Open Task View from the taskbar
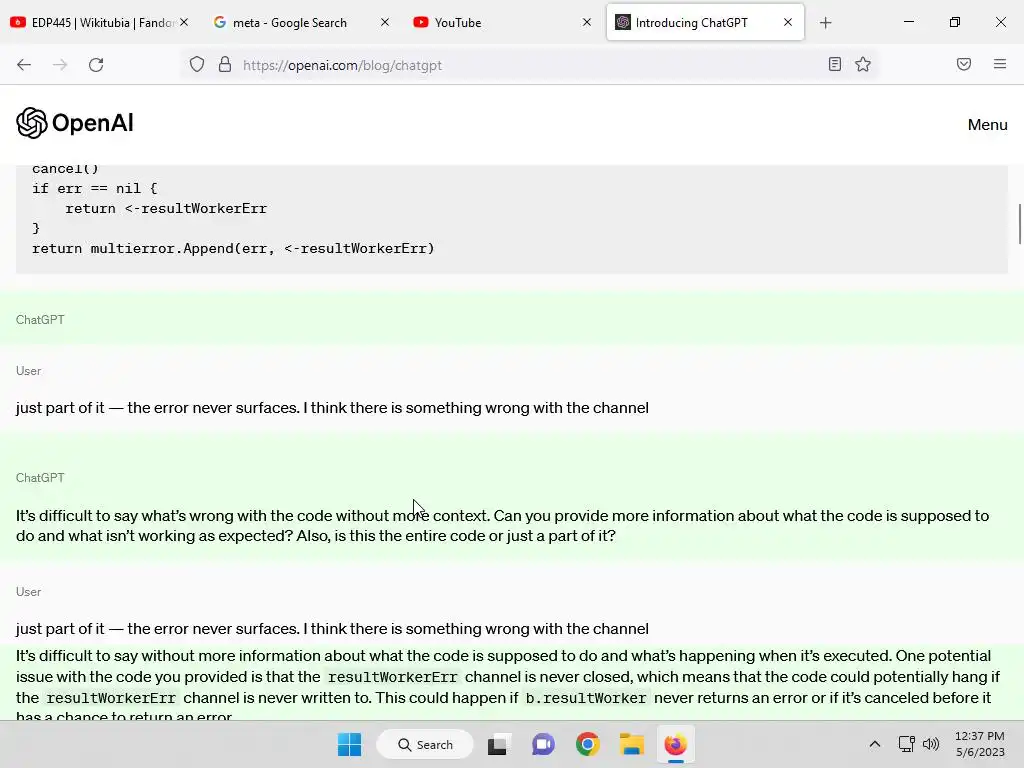1024x768 pixels. click(x=497, y=744)
